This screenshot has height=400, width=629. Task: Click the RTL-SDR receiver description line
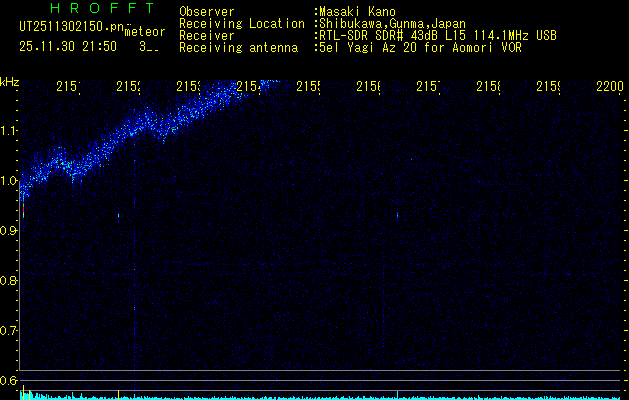pos(437,35)
